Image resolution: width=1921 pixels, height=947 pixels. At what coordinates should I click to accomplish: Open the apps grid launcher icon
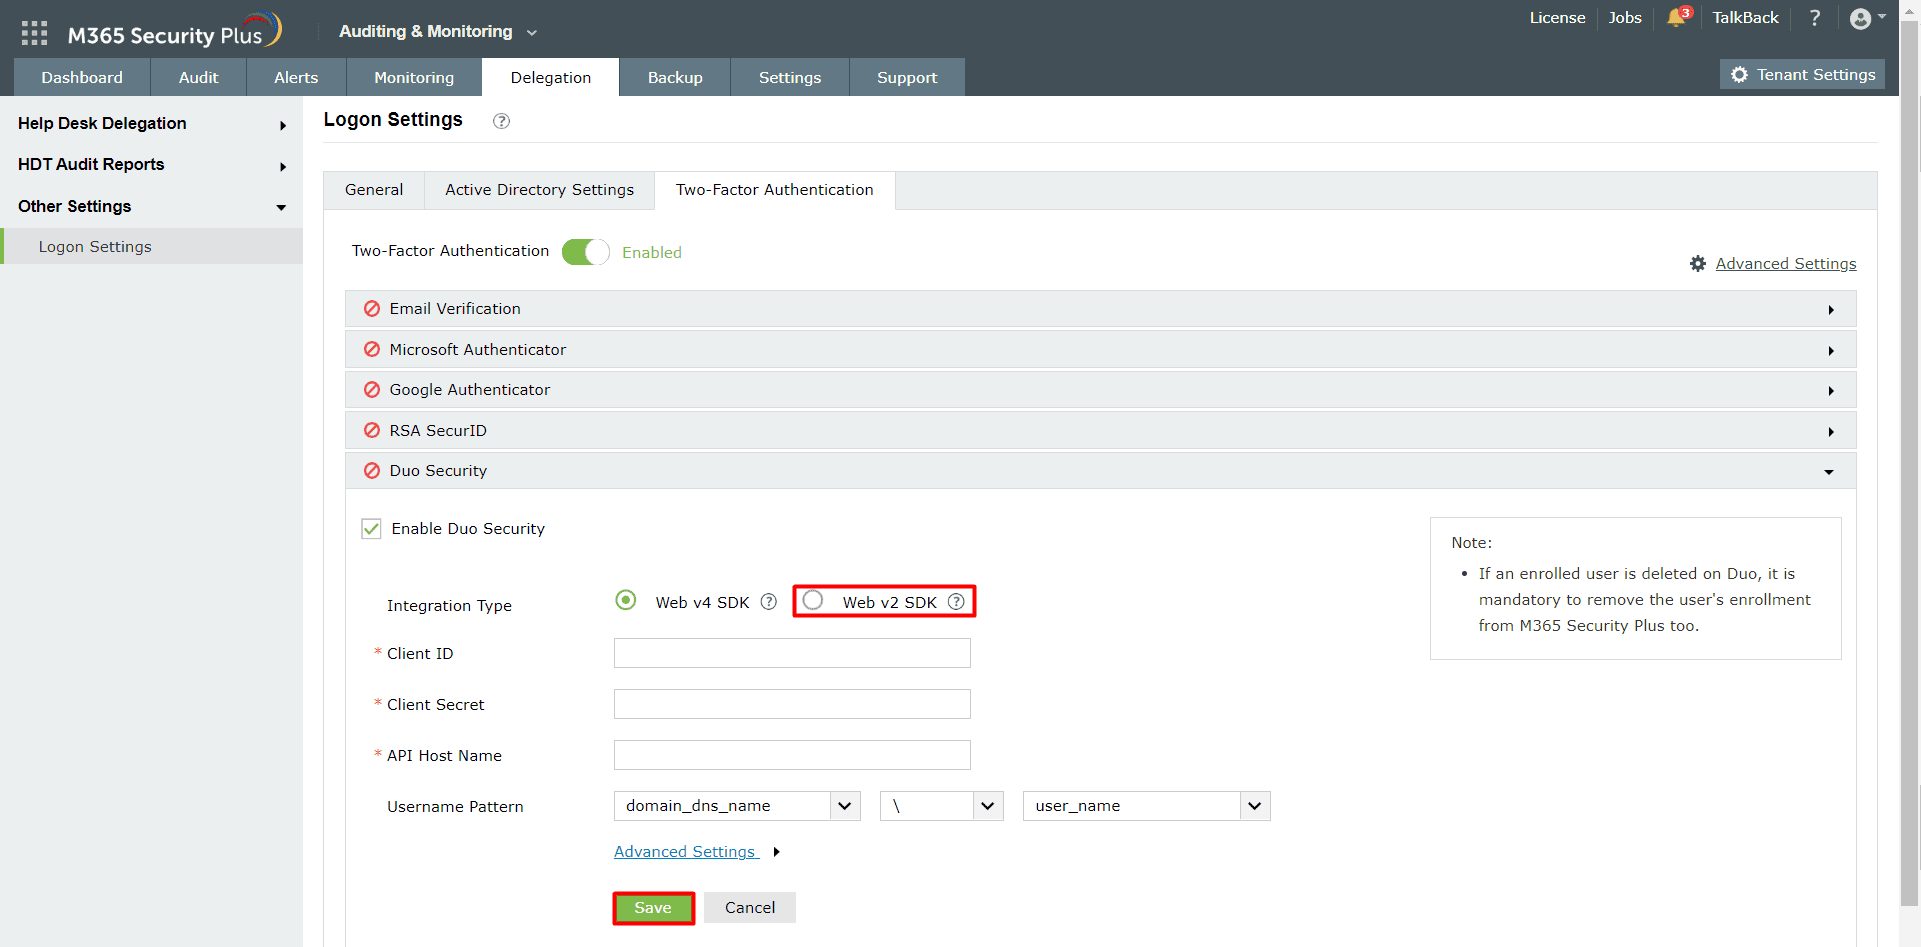click(34, 33)
